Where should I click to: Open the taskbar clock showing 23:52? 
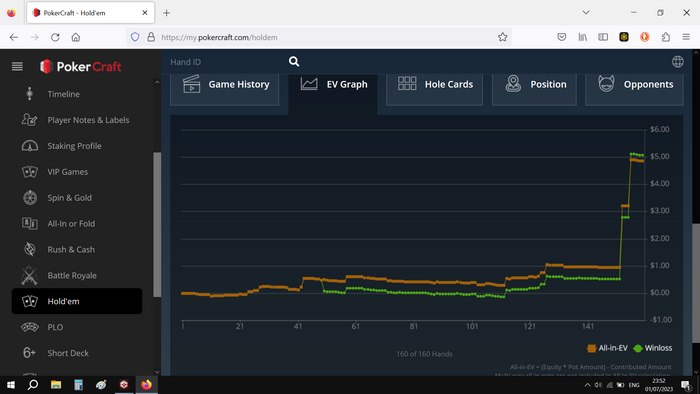[x=659, y=385]
